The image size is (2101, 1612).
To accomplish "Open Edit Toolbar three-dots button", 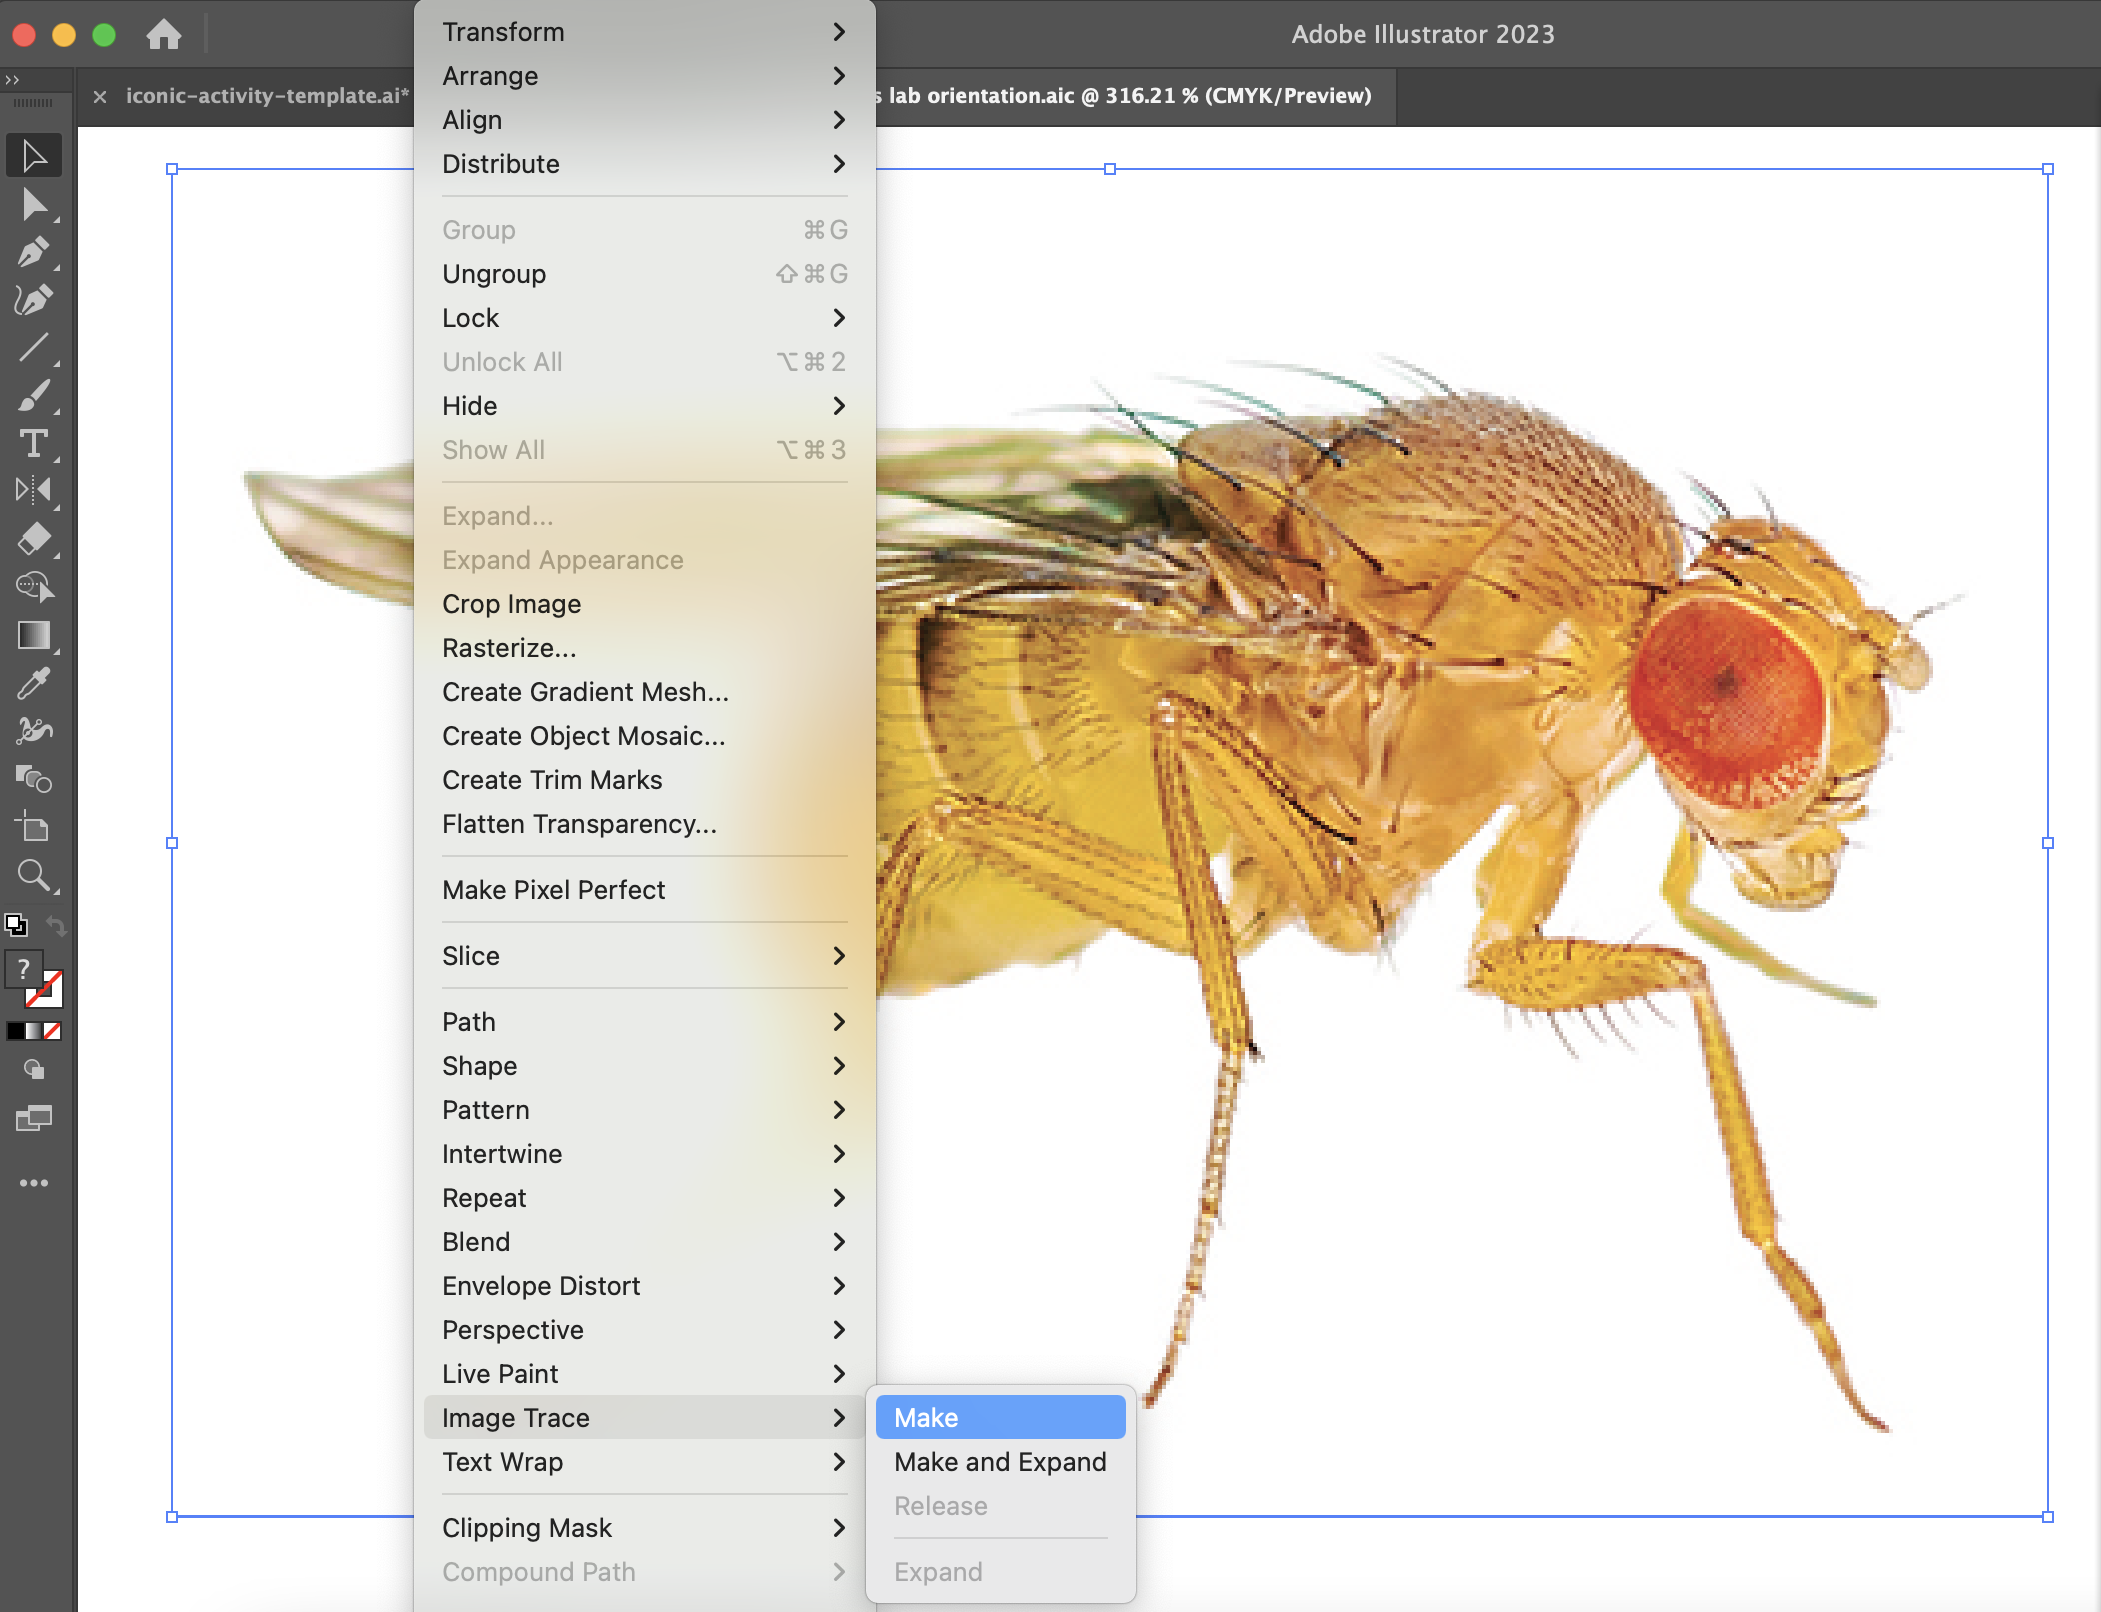I will pyautogui.click(x=34, y=1183).
